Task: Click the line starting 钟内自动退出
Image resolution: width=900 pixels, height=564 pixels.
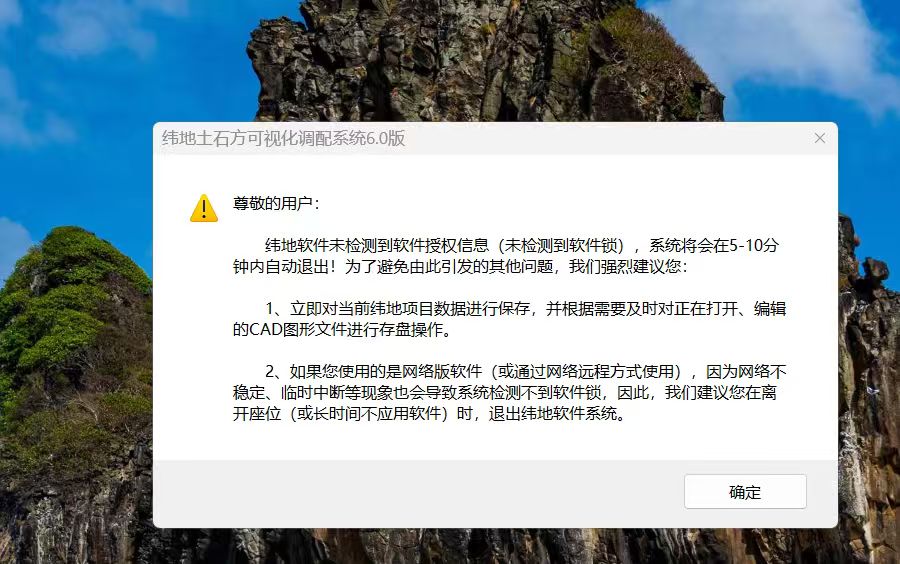Action: [459, 266]
